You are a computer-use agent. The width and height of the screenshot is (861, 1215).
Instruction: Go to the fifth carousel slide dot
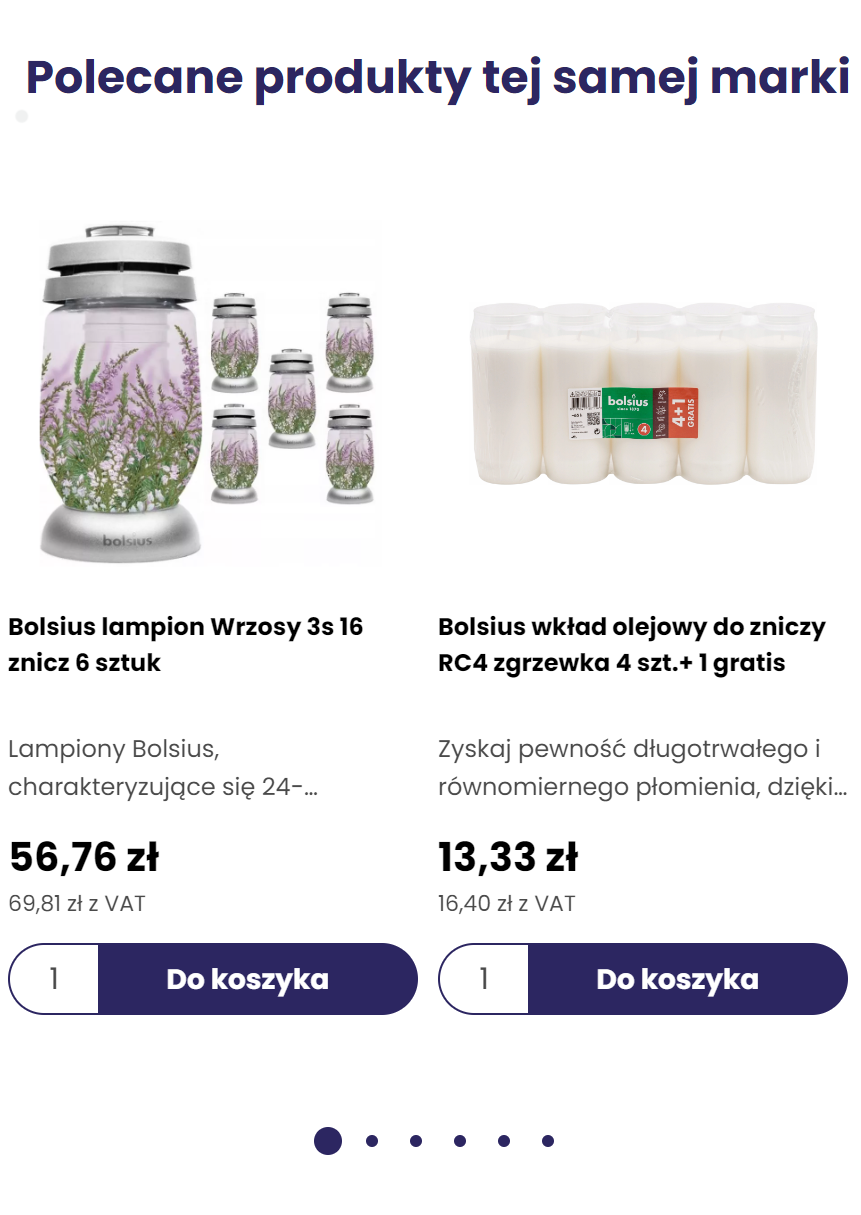pos(504,1141)
